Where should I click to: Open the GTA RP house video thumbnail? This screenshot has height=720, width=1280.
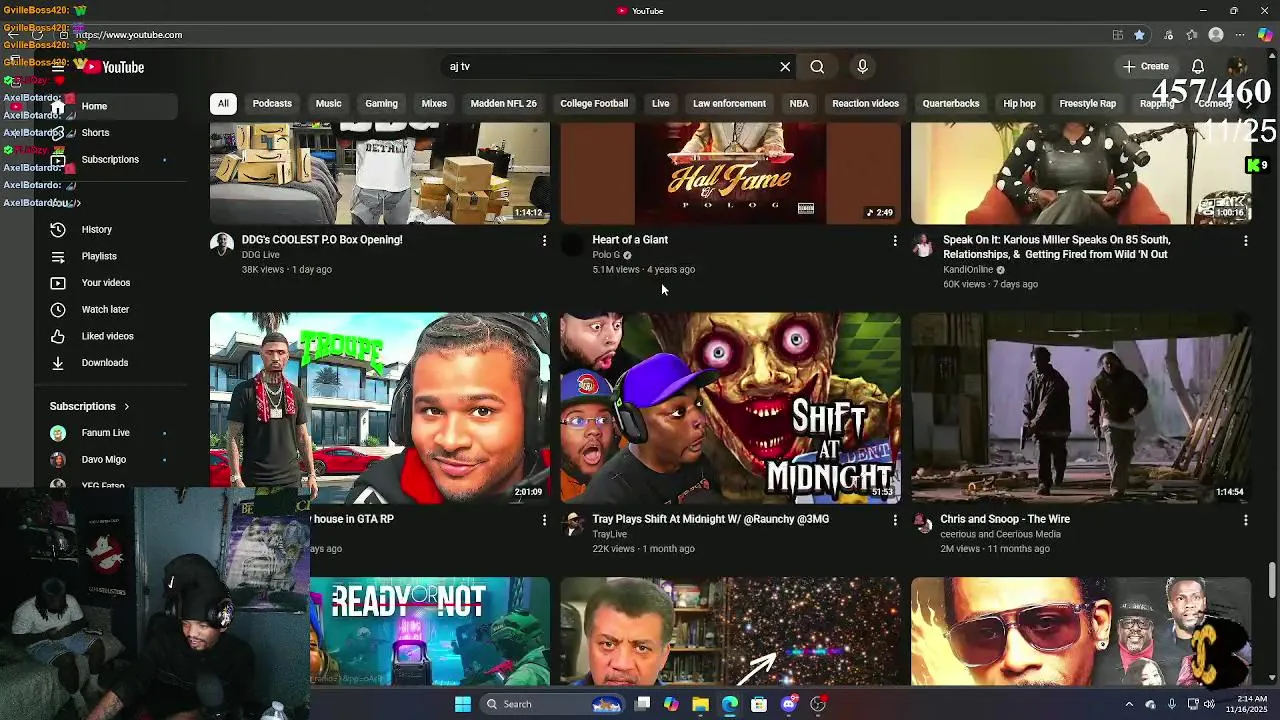tap(380, 408)
